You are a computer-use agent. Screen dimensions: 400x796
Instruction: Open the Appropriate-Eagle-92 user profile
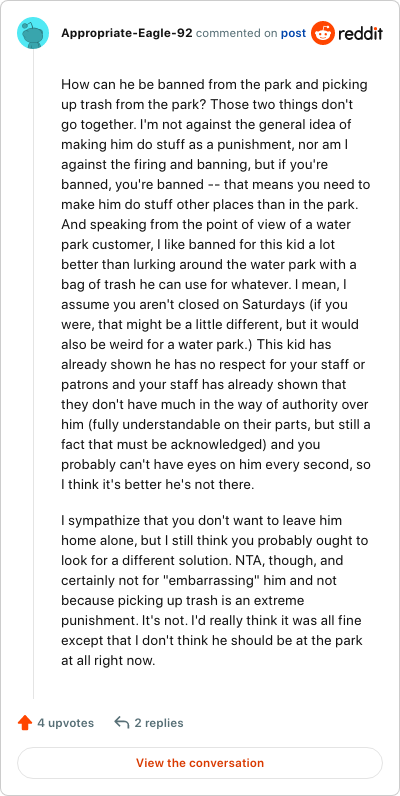(x=126, y=34)
